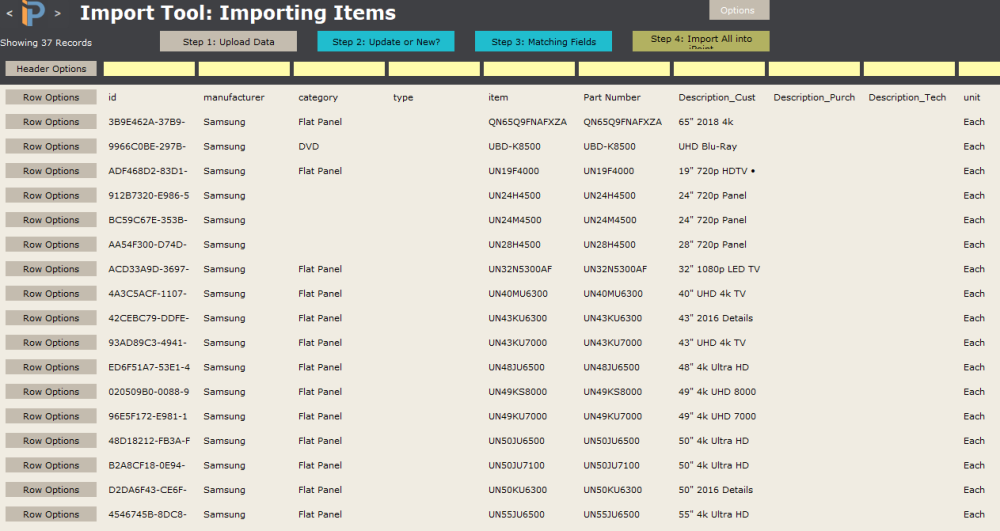Click the 'Part Number' header cell
Viewport: 1000px width, 531px height.
pyautogui.click(x=612, y=97)
